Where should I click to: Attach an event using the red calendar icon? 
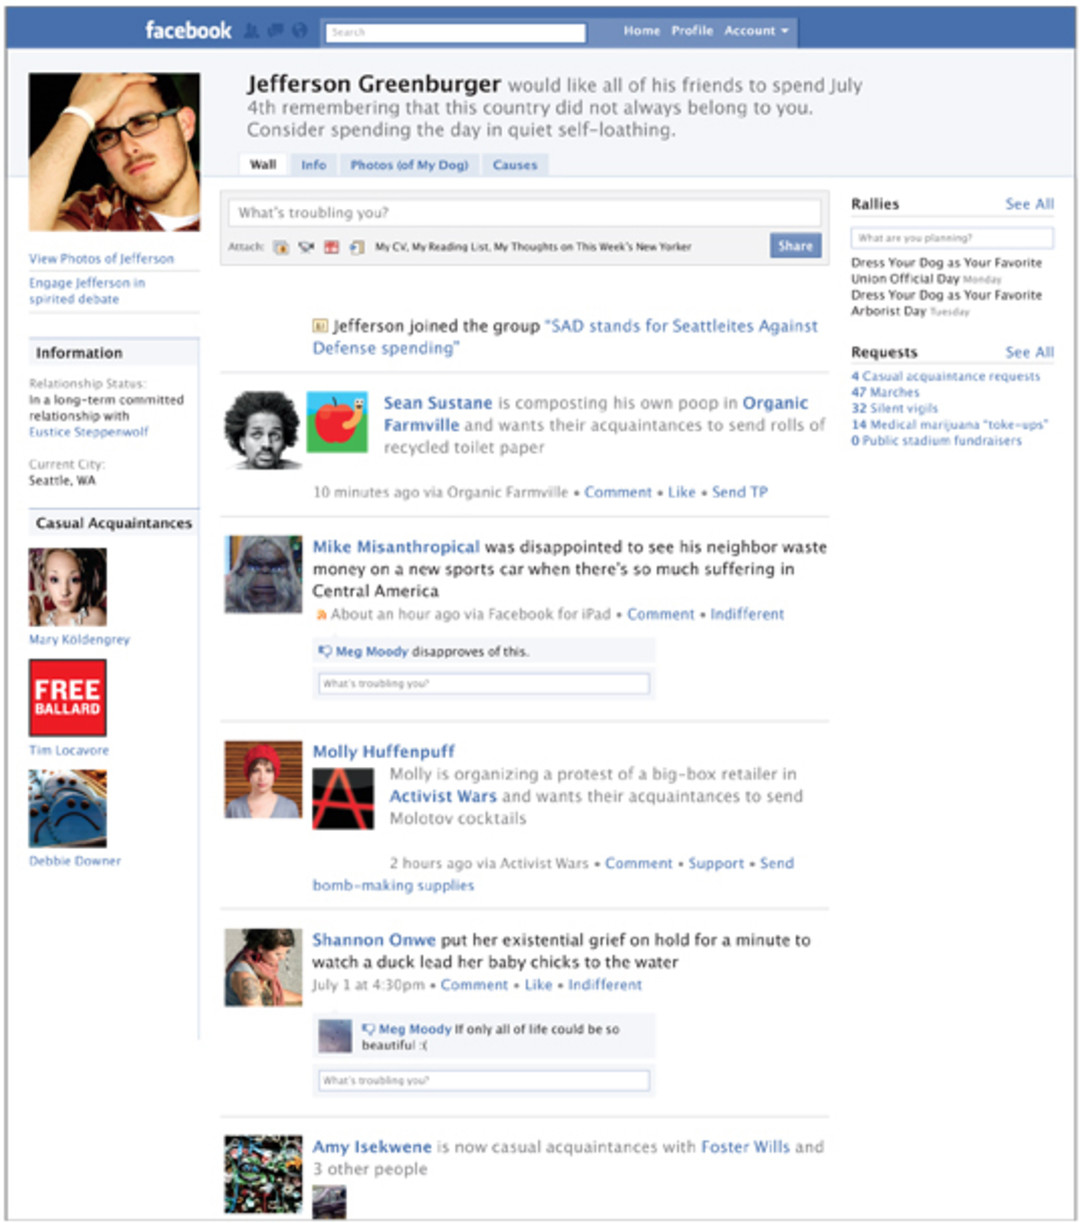[331, 247]
